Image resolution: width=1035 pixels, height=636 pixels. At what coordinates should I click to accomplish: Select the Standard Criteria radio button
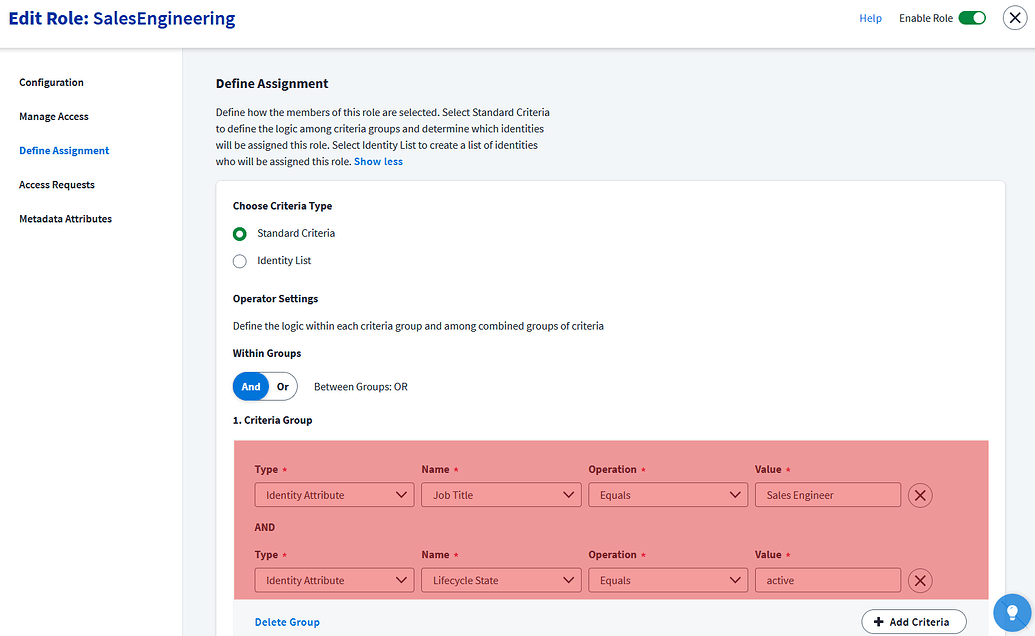tap(240, 233)
